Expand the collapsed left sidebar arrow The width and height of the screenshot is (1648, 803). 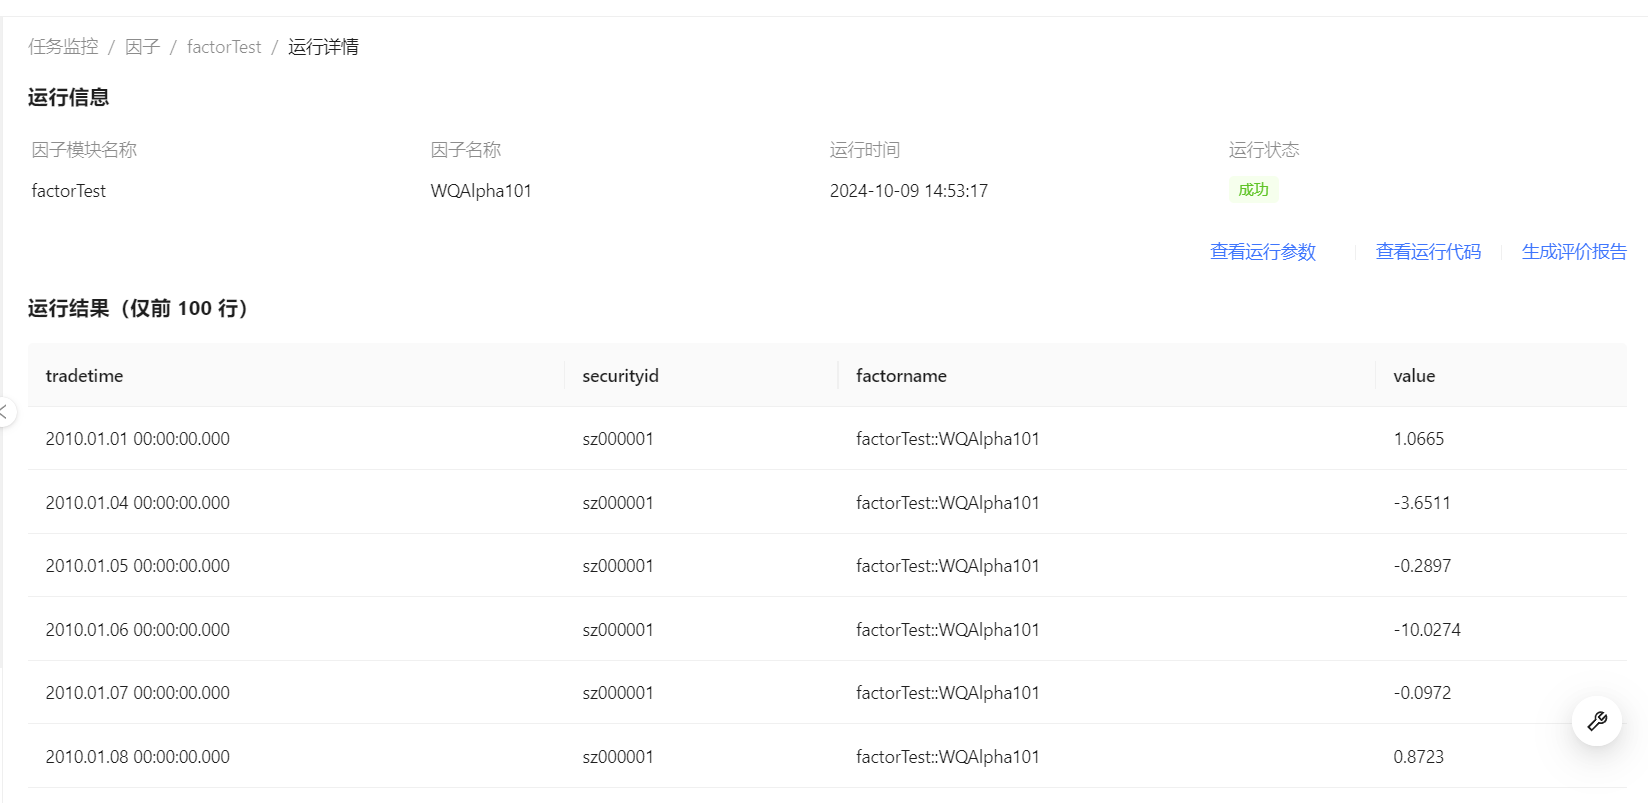point(5,411)
